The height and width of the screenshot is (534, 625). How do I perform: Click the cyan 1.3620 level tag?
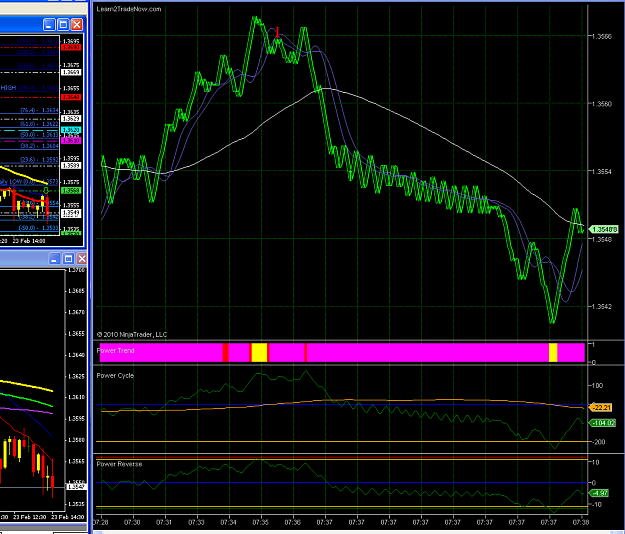(71, 130)
